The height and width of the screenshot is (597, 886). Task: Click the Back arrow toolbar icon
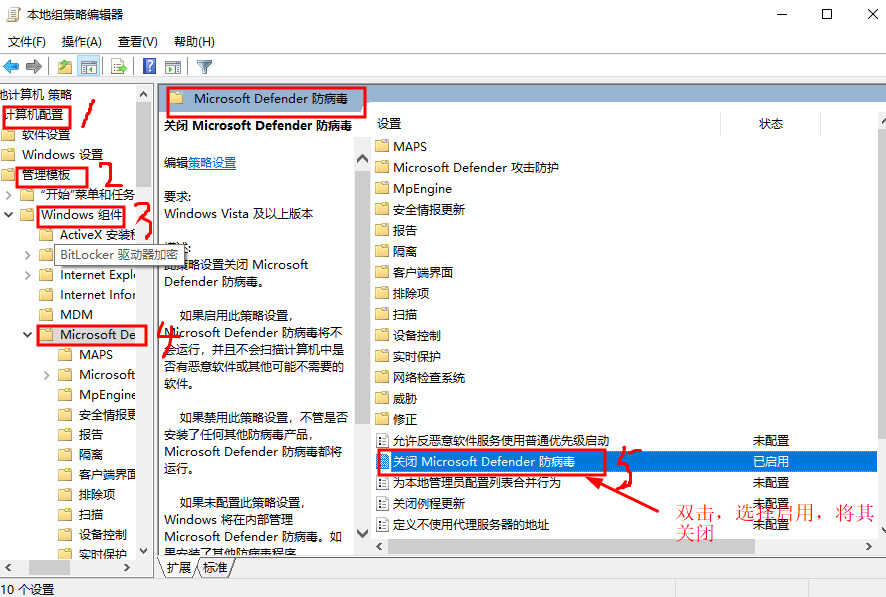click(11, 67)
